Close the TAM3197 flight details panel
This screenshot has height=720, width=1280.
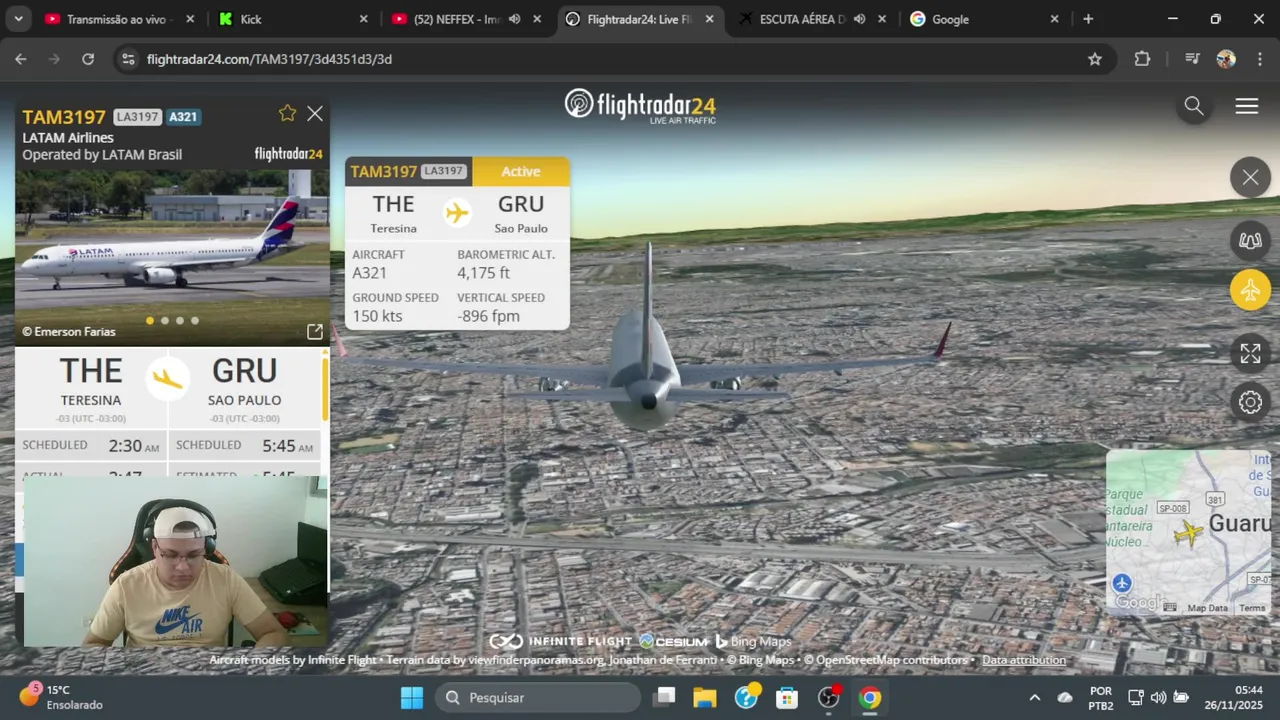pos(315,114)
